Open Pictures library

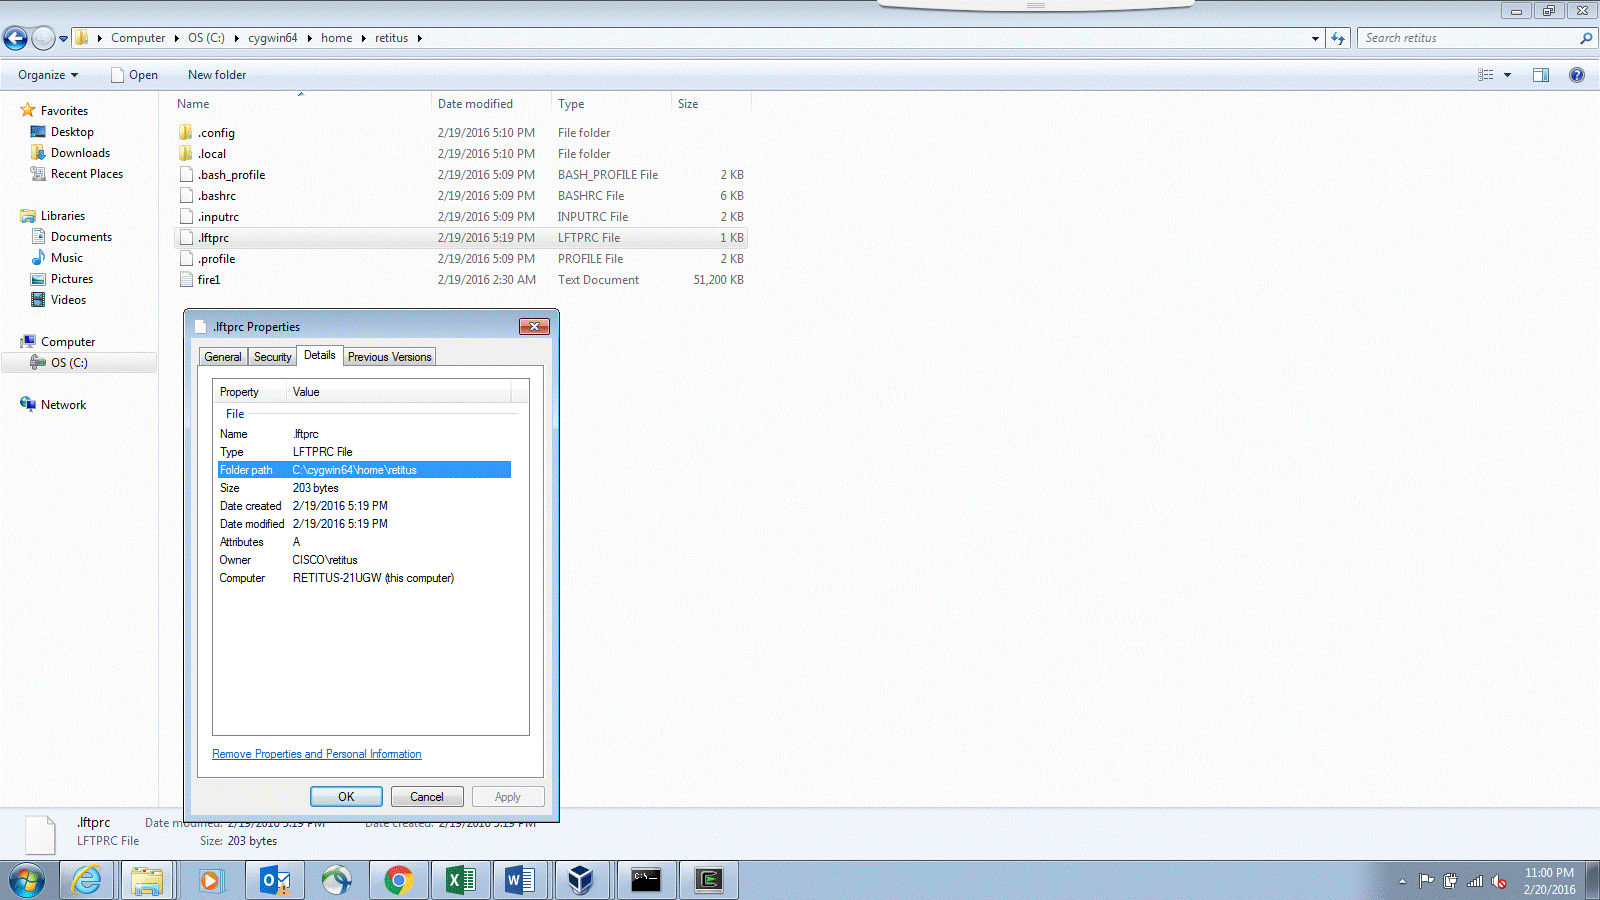coord(72,279)
